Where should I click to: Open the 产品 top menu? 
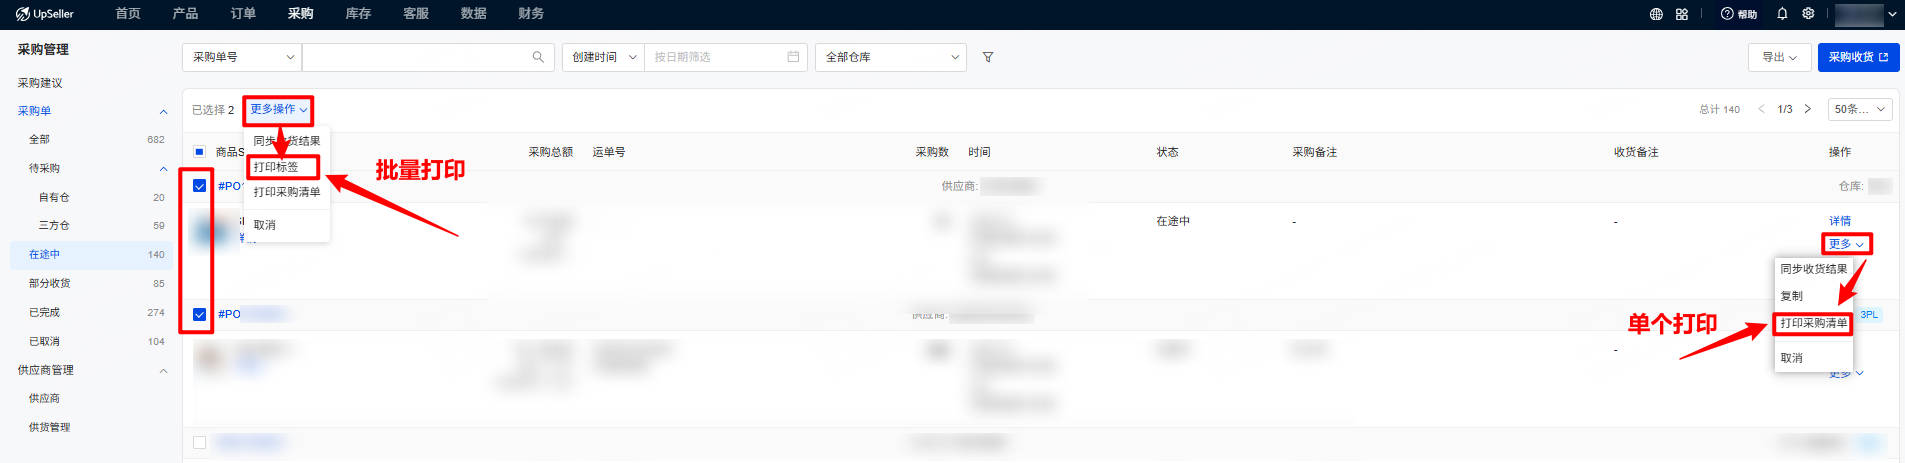coord(185,14)
